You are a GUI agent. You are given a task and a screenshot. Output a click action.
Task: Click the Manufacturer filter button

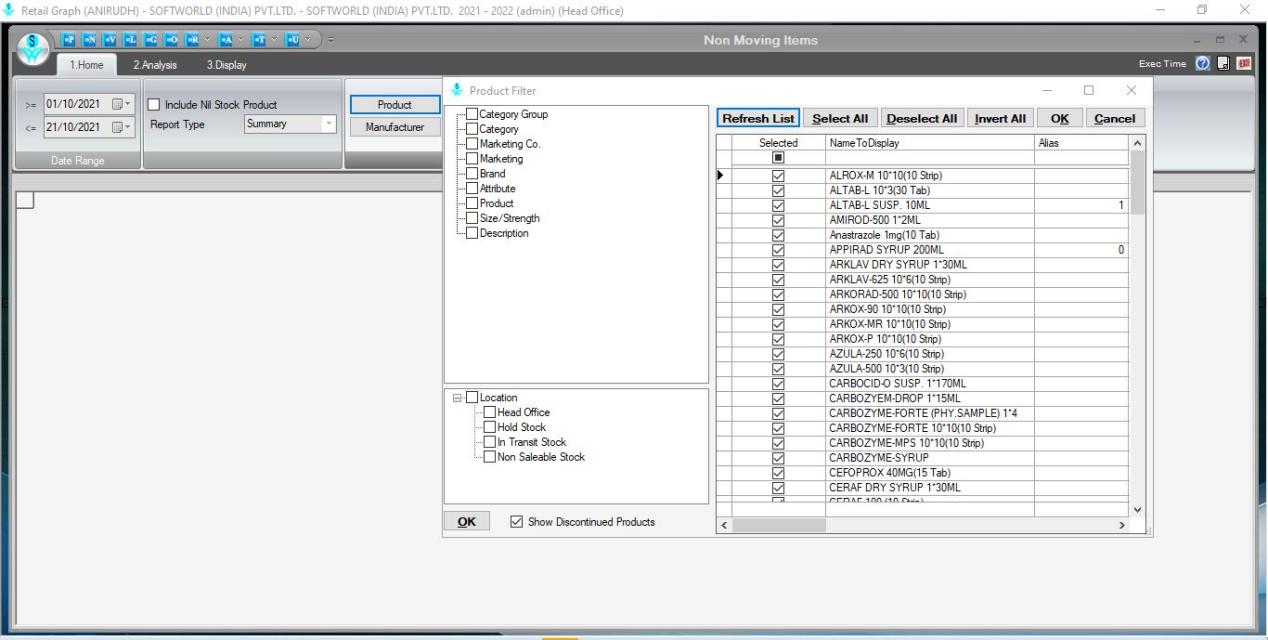pos(395,127)
